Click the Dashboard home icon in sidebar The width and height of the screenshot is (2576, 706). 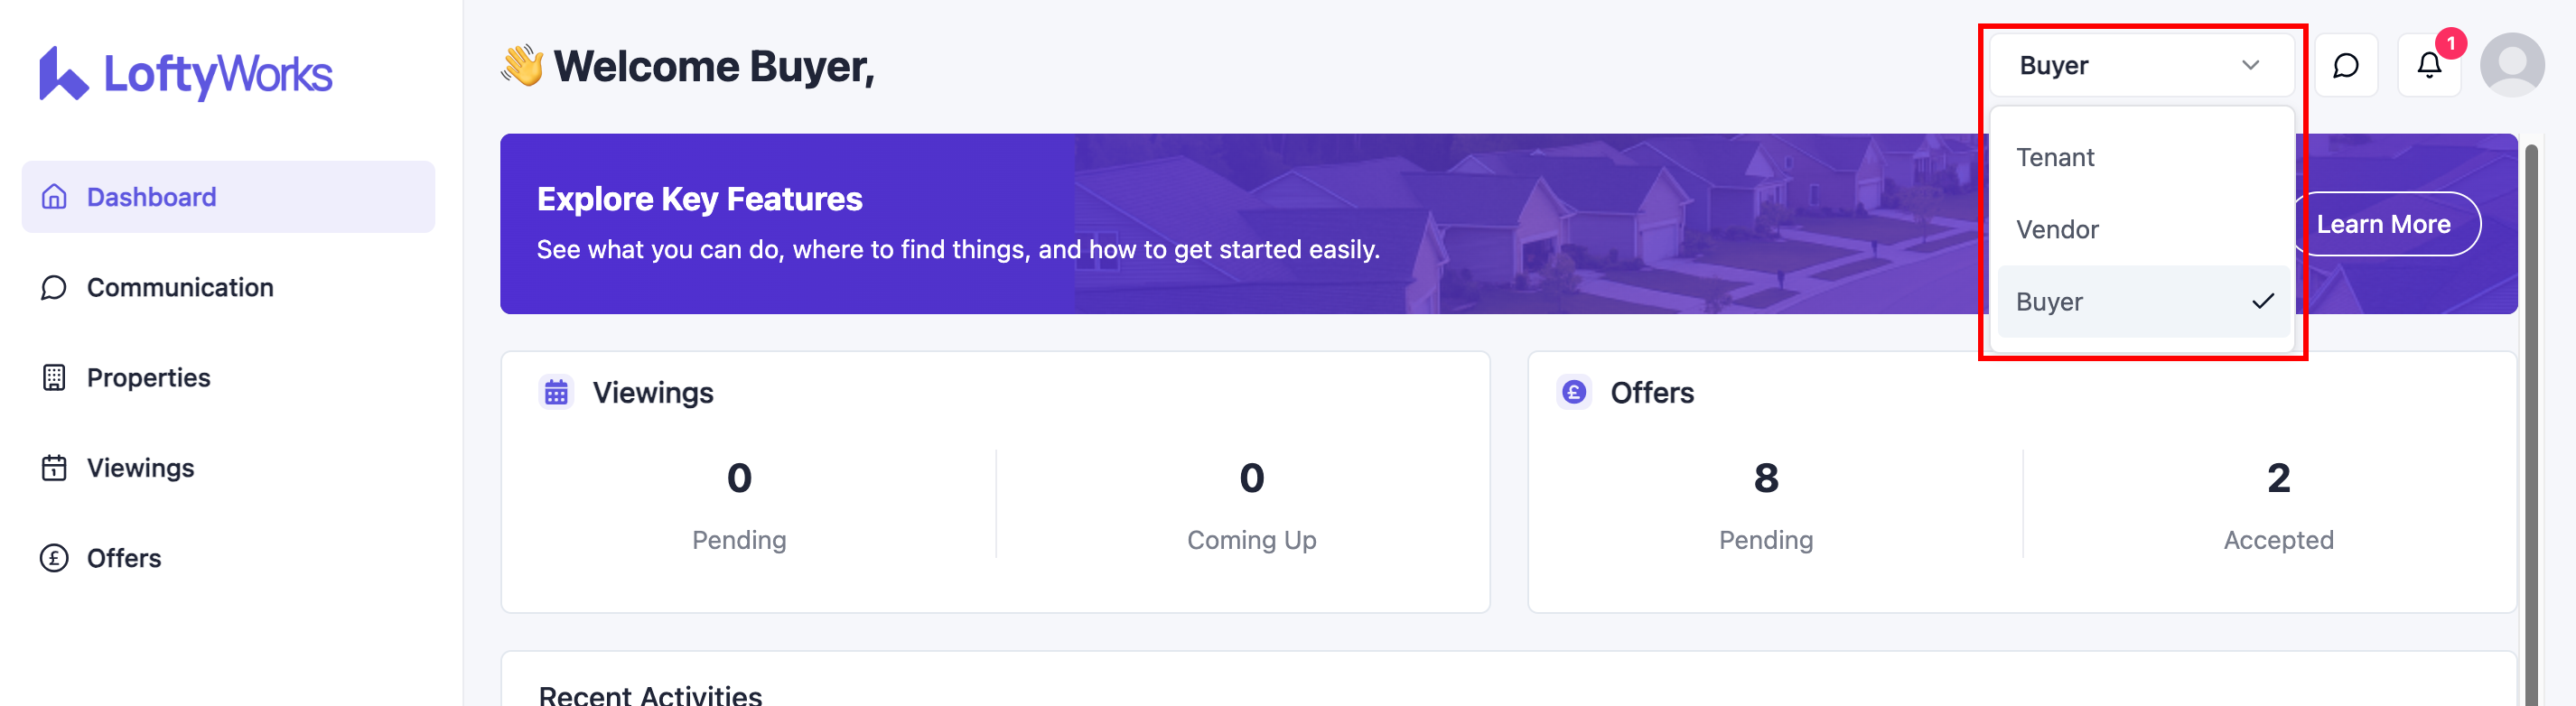click(x=54, y=197)
